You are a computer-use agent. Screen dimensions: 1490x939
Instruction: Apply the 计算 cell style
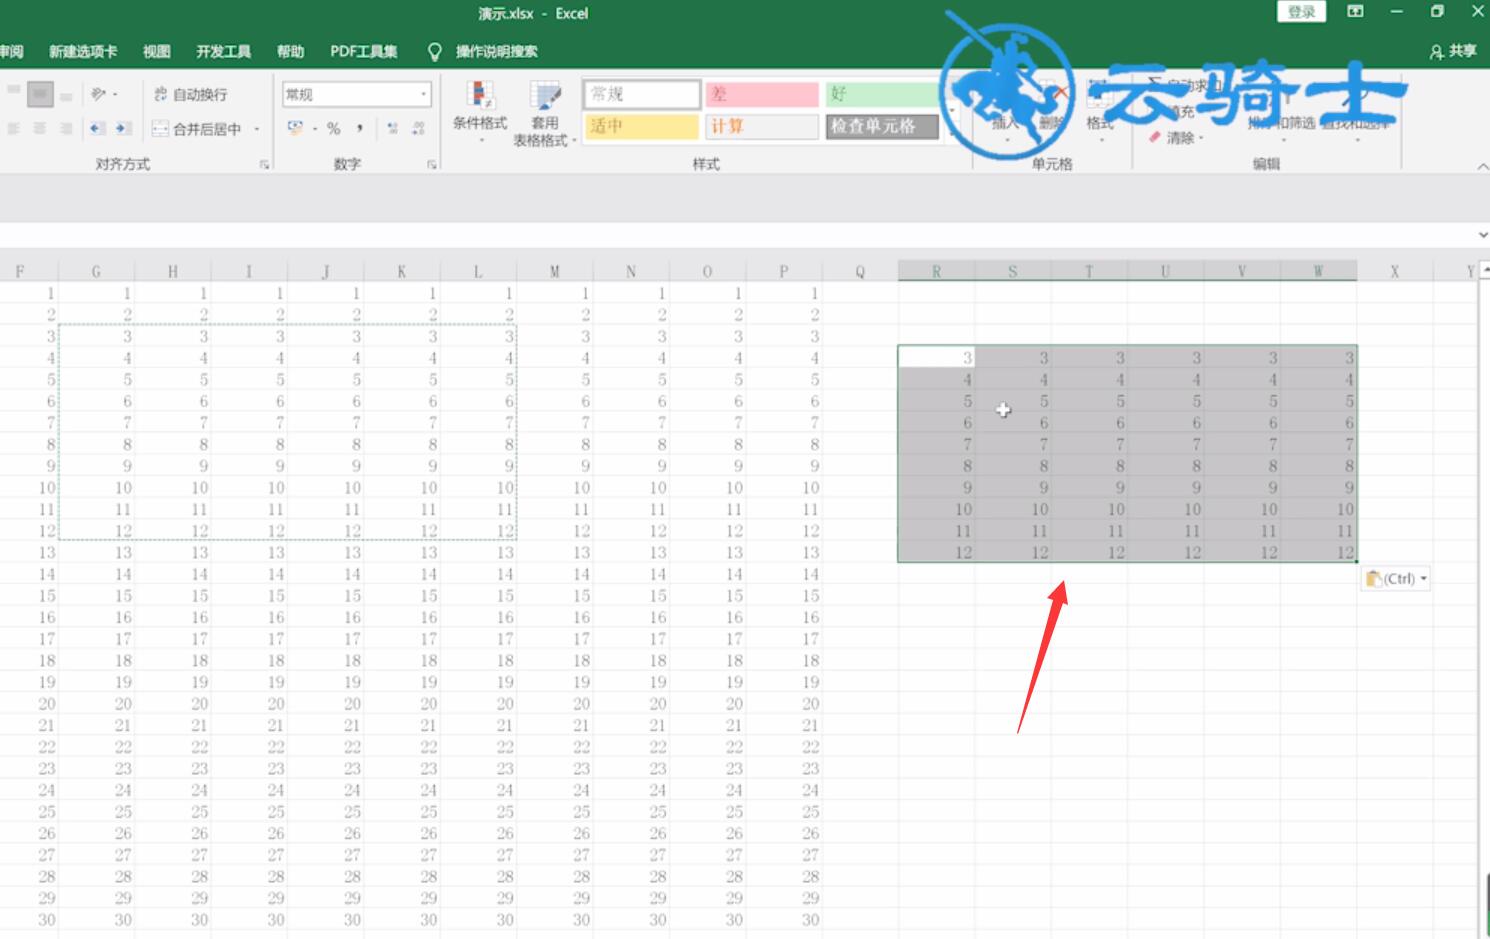click(762, 126)
